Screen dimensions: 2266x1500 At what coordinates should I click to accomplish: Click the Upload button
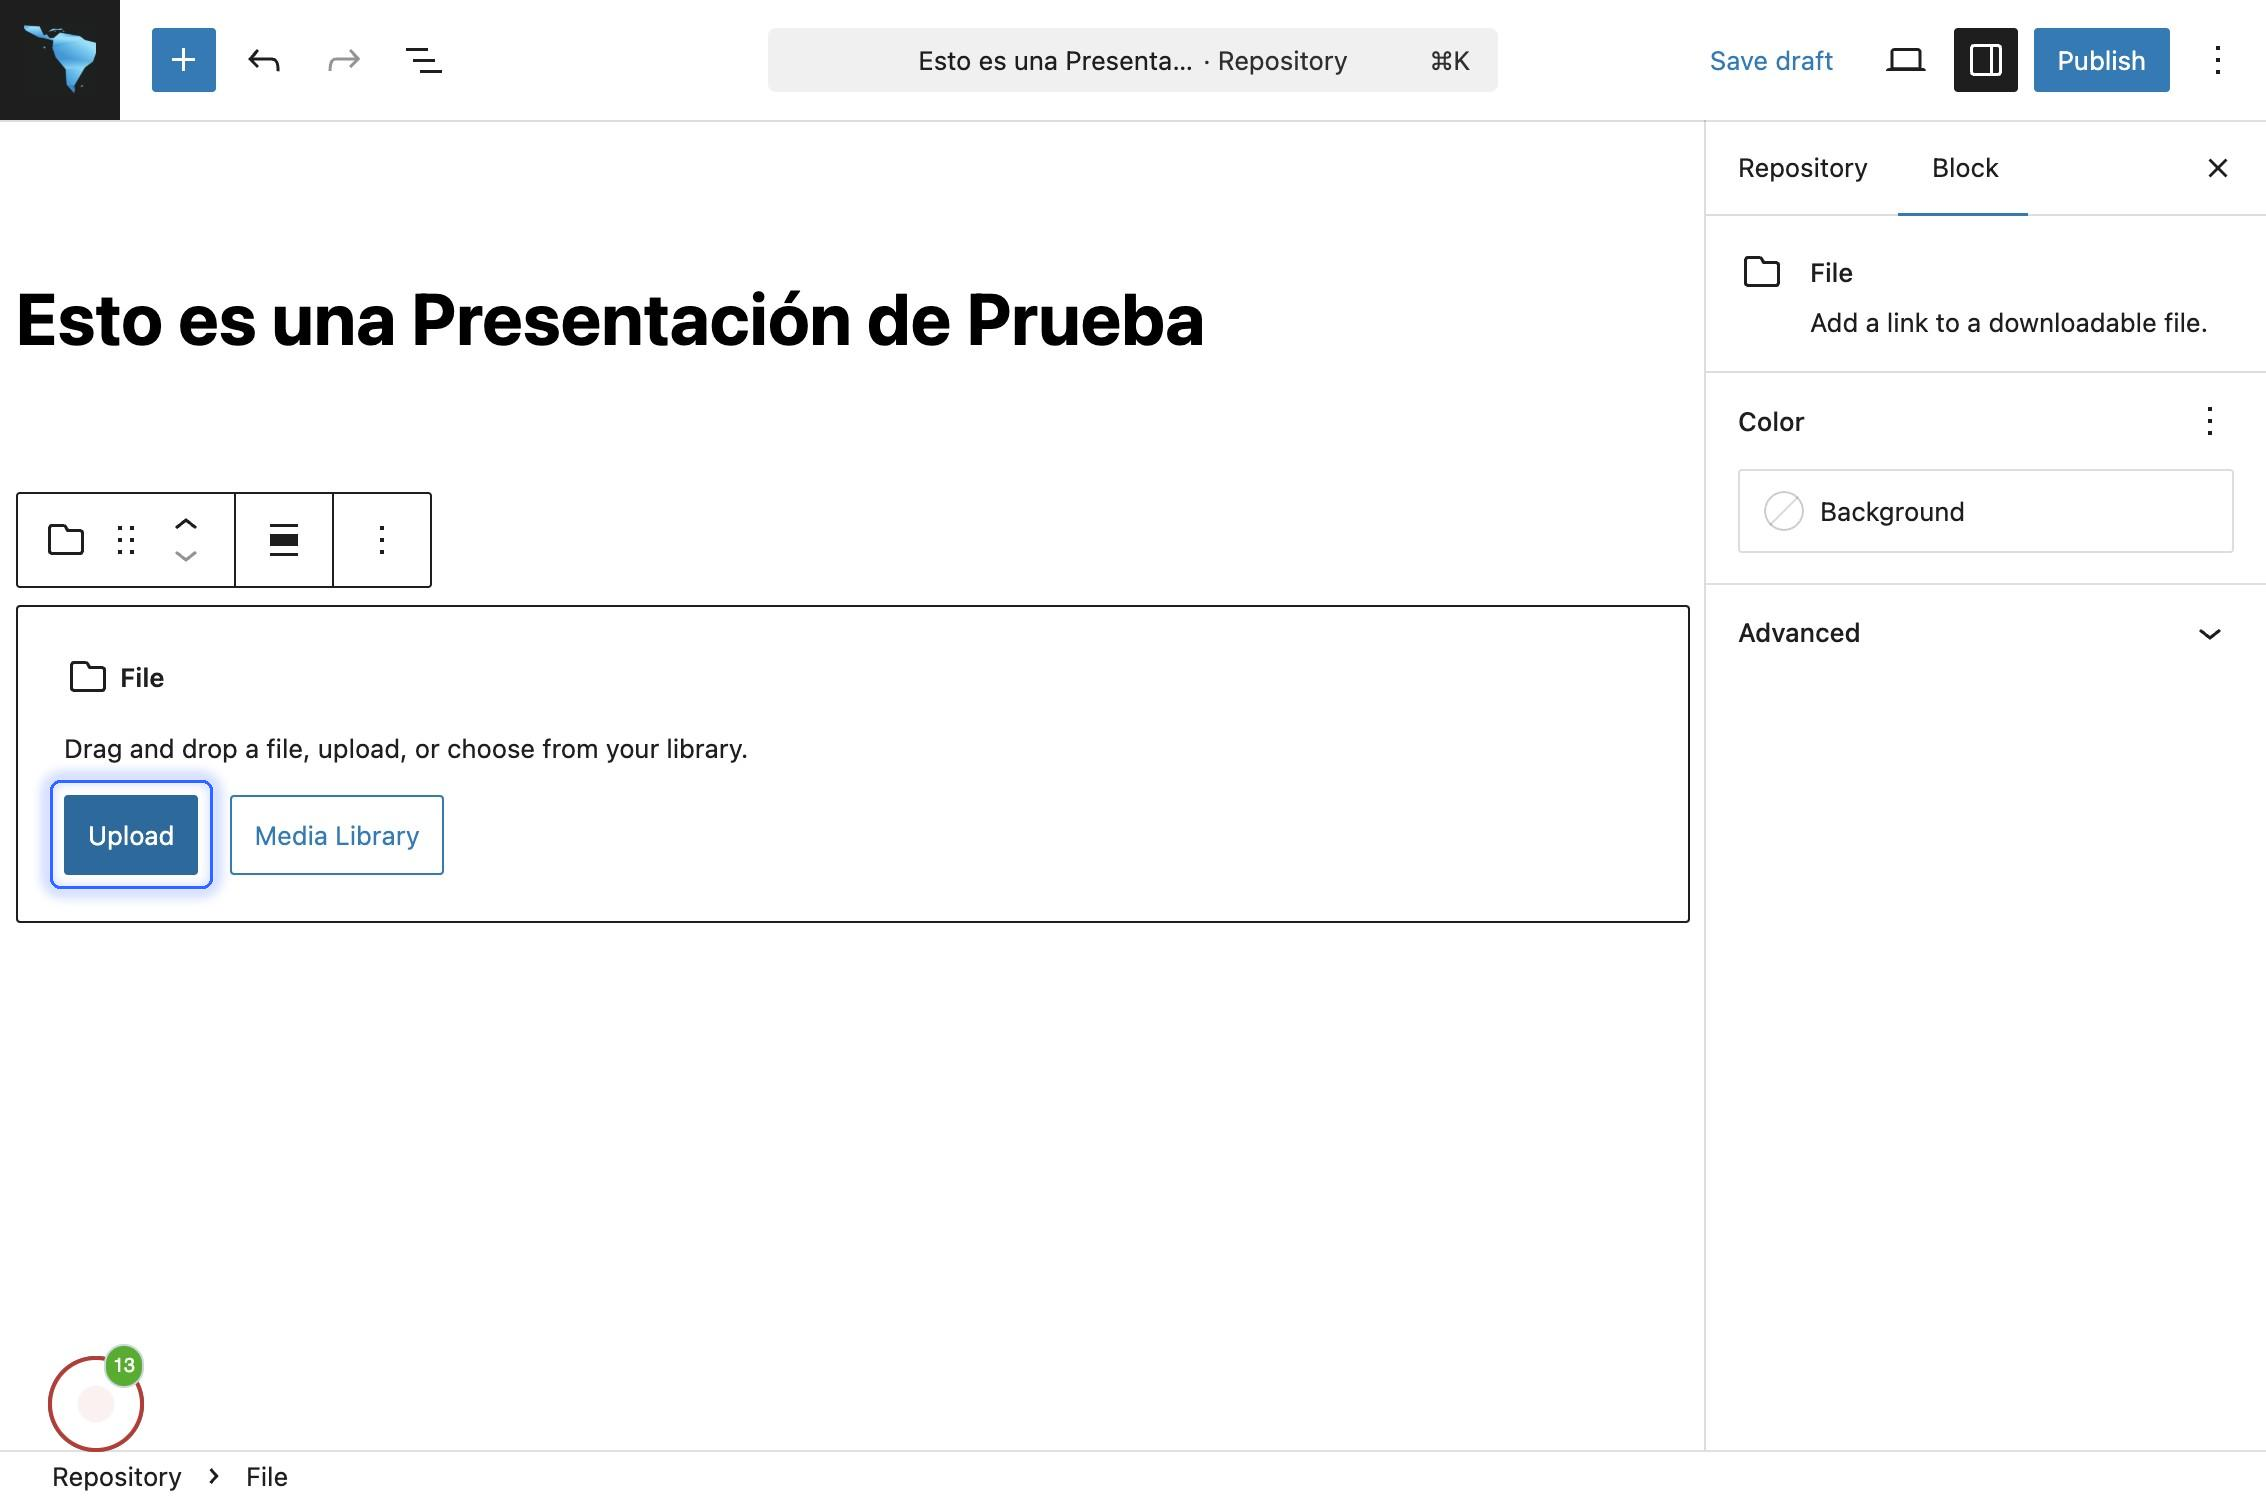click(x=131, y=835)
